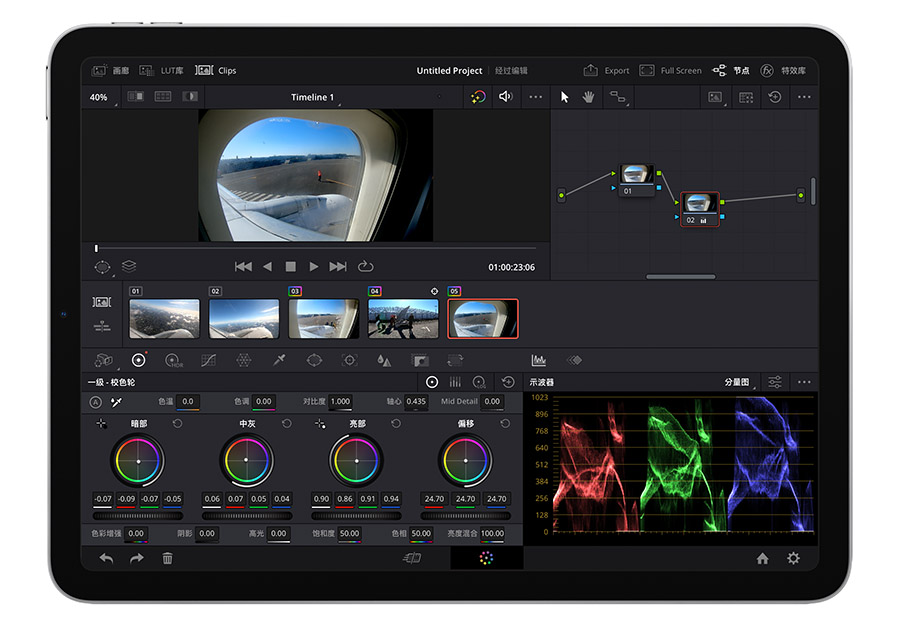This screenshot has height=627, width=900.
Task: Reset the 亮部 (Gain) wheel
Action: coord(395,424)
